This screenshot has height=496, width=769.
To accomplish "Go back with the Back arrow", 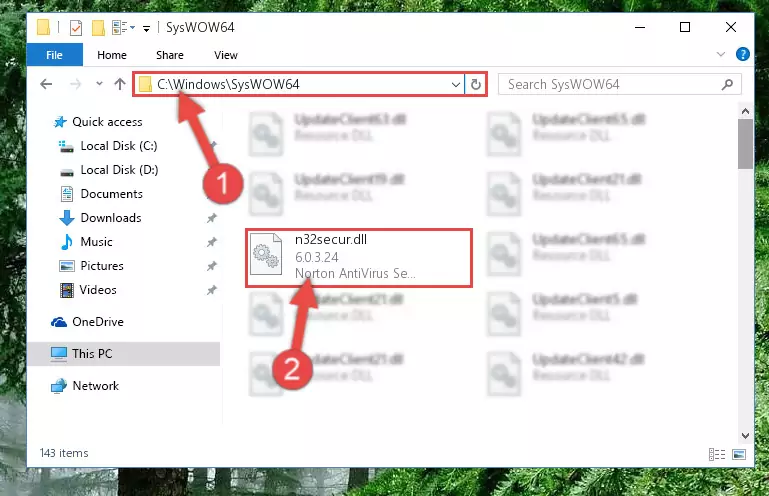I will click(46, 84).
